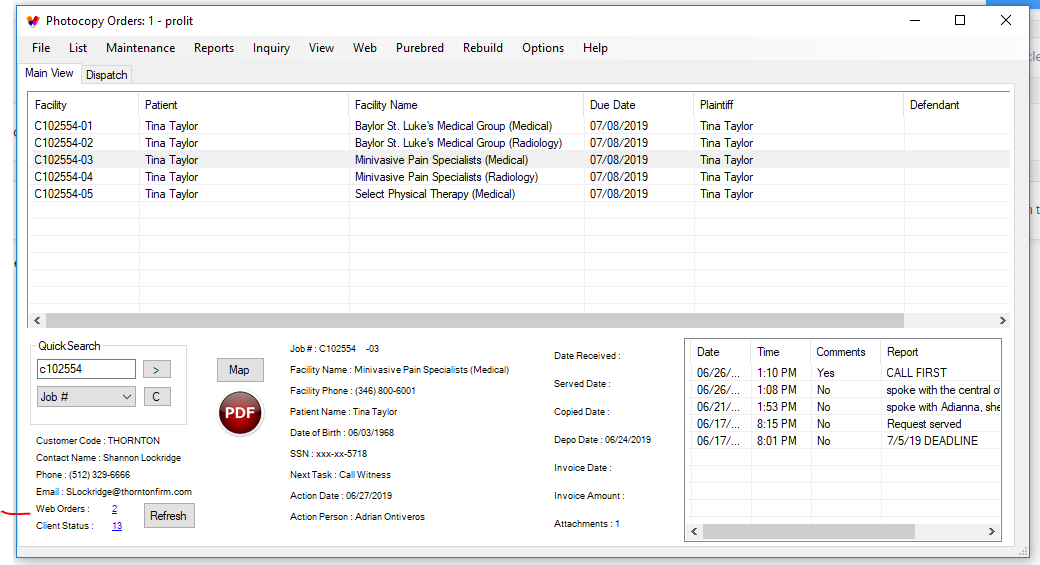The image size is (1040, 565).
Task: Open the Options menu
Action: pos(543,48)
